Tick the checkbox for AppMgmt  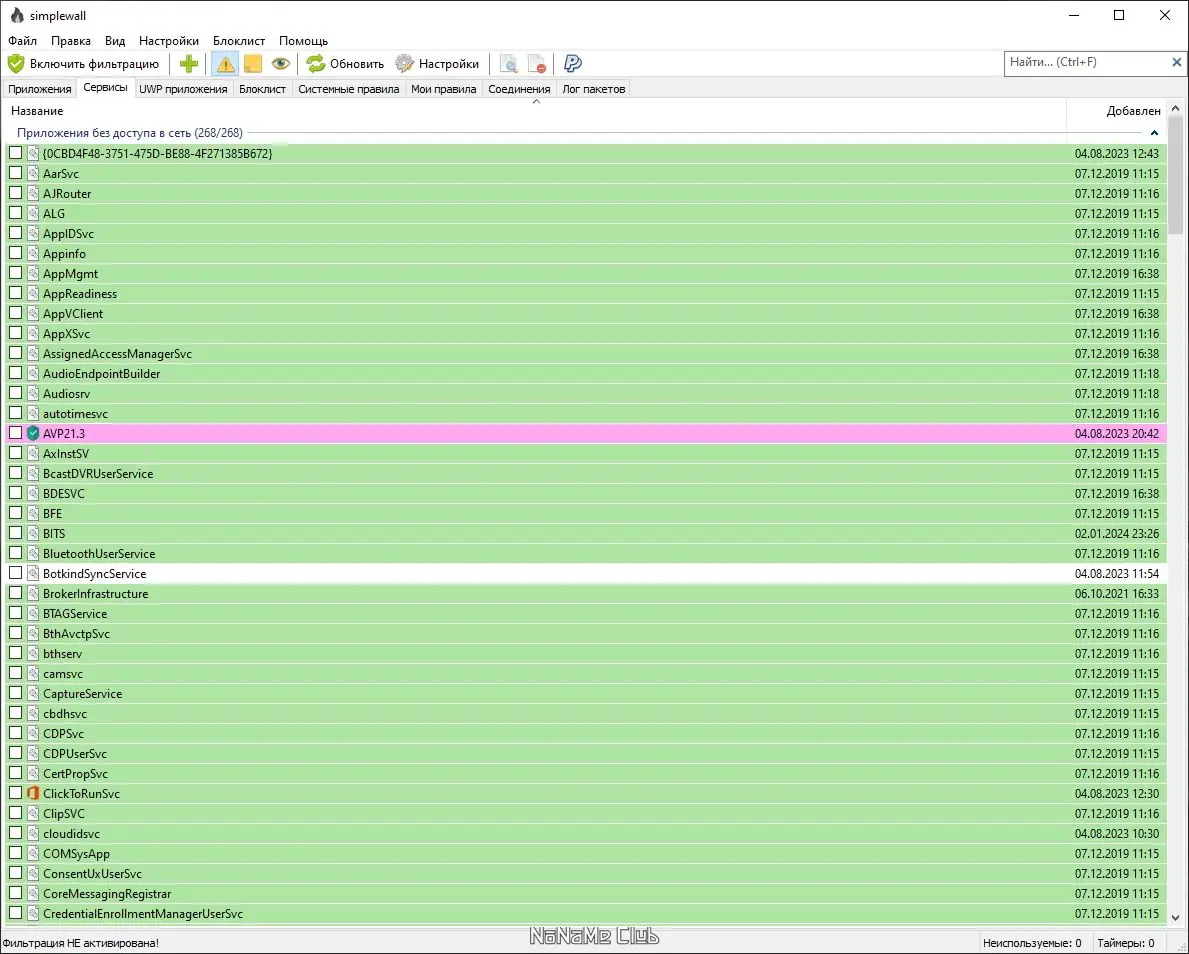tap(15, 273)
